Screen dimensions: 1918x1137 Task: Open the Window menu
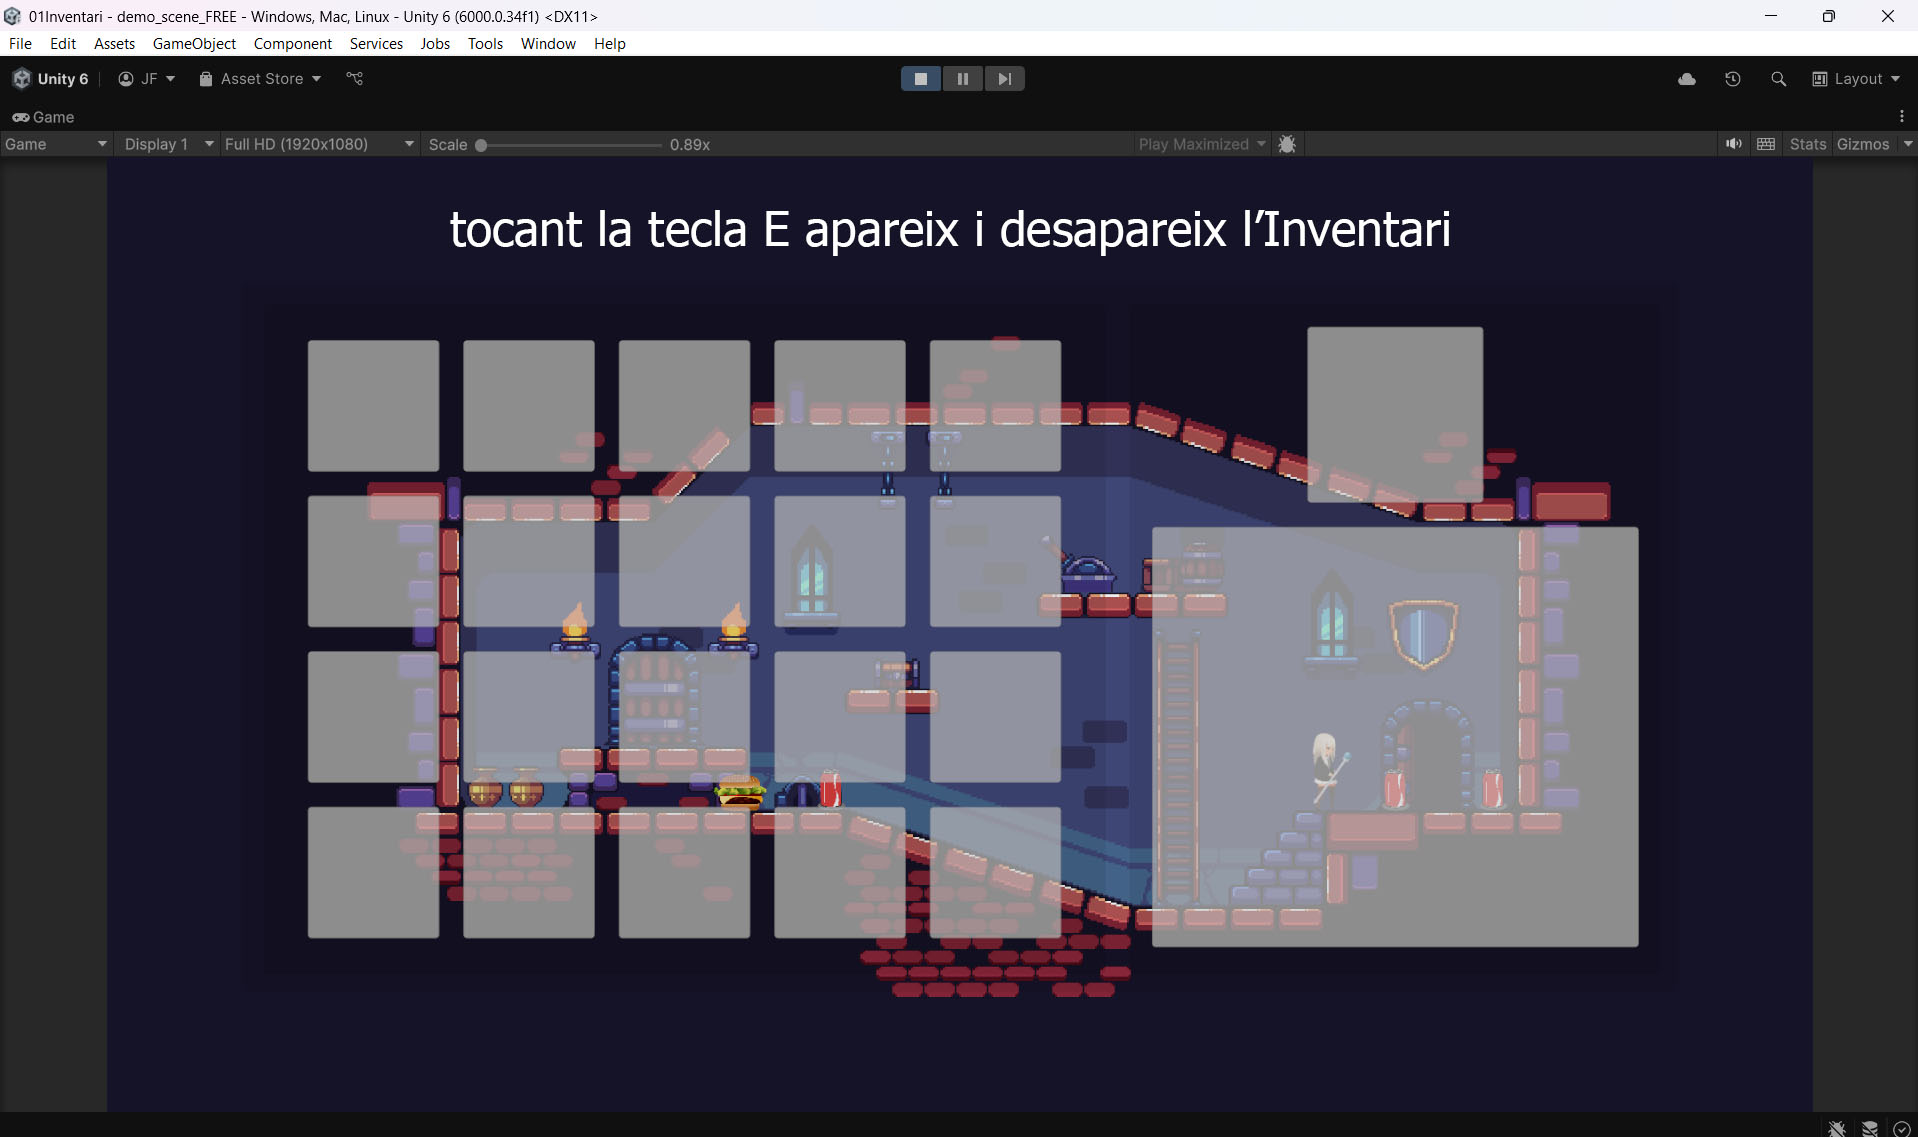(548, 43)
